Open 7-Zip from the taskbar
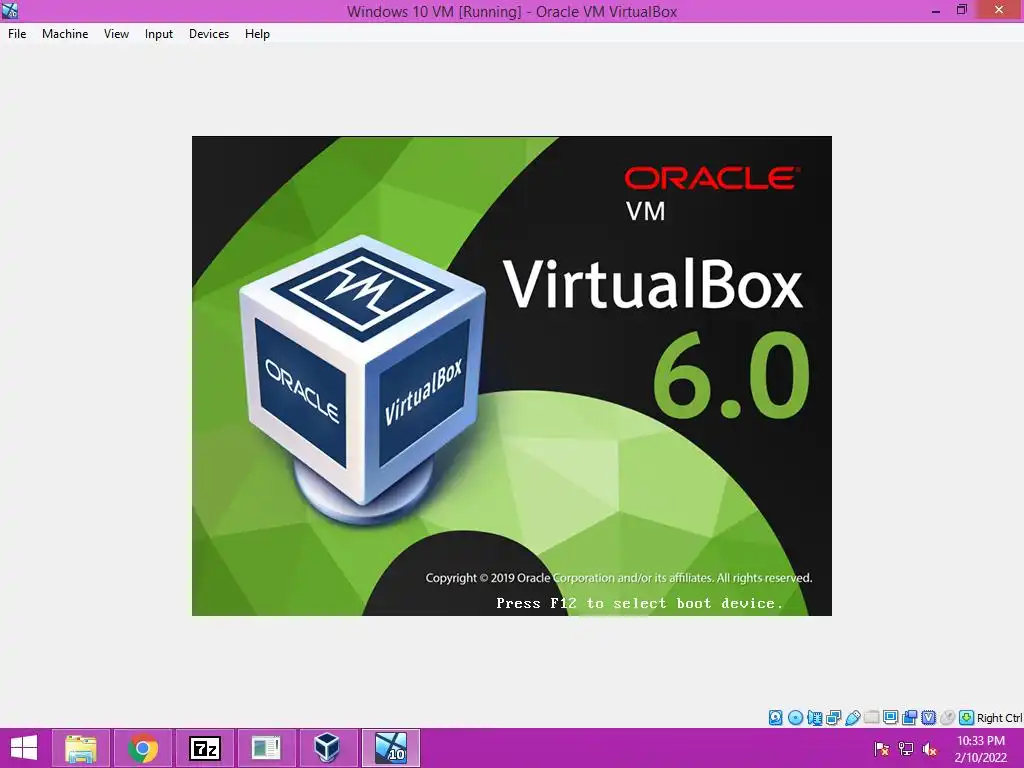Screen dimensions: 1024x768 click(204, 748)
